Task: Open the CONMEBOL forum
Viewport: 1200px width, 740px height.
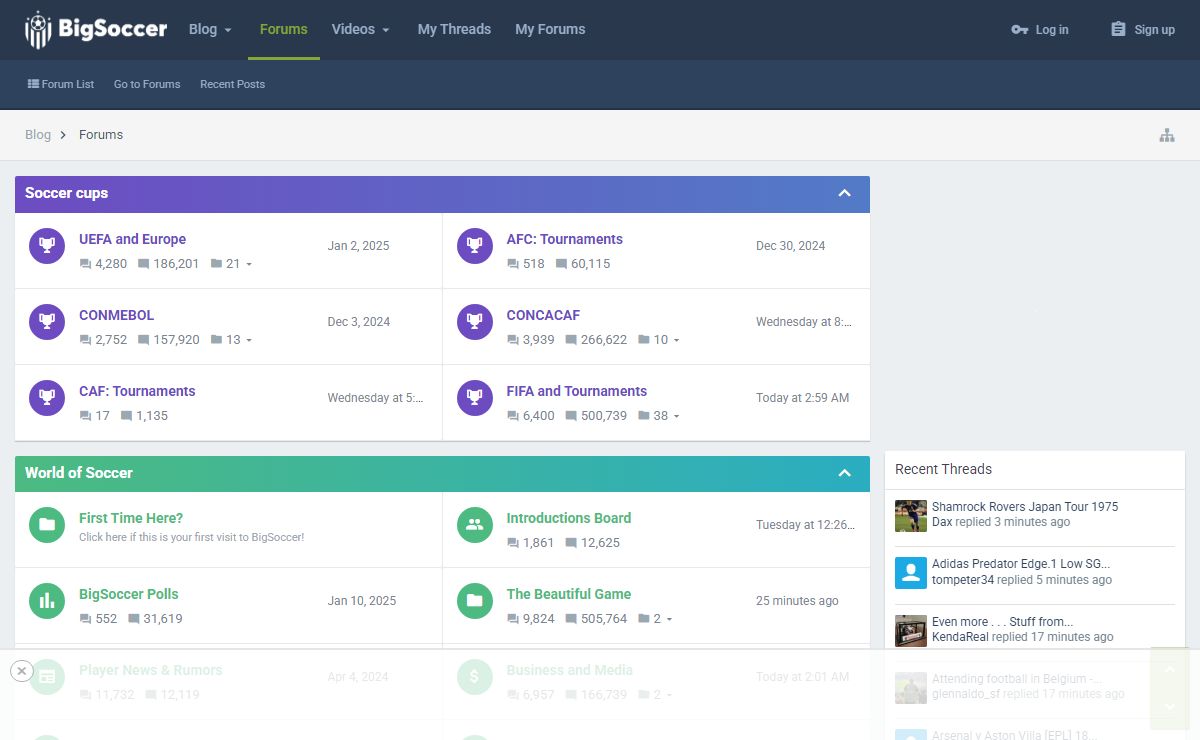Action: (x=116, y=315)
